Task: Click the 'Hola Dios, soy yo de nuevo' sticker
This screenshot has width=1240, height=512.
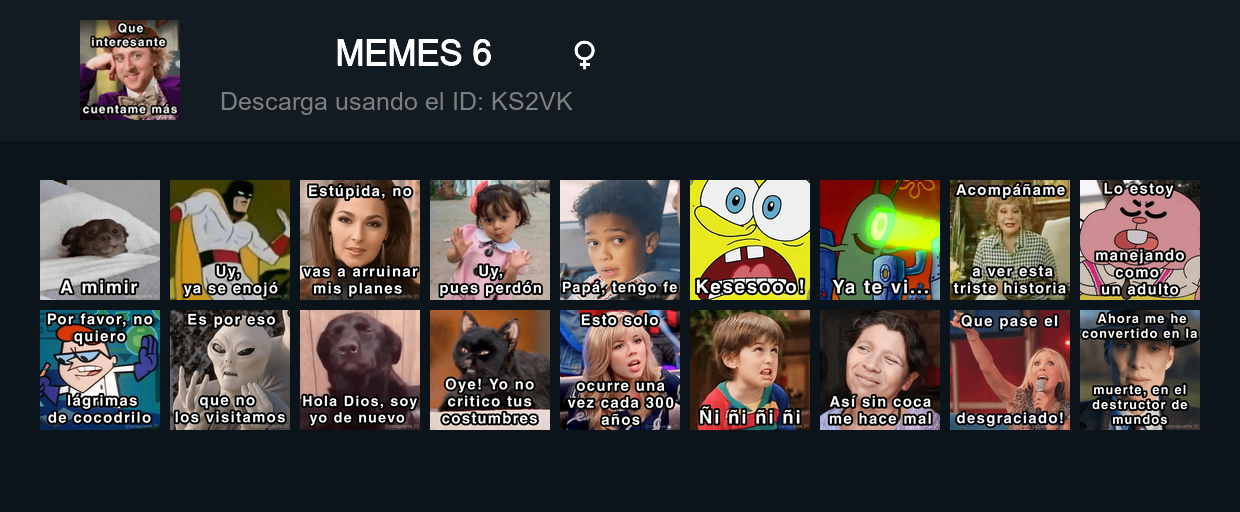Action: (360, 370)
